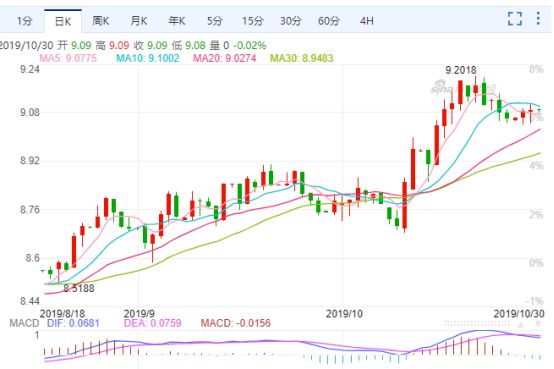The height and width of the screenshot is (369, 554).
Task: Click the 9.08 price axis label
Action: point(30,113)
